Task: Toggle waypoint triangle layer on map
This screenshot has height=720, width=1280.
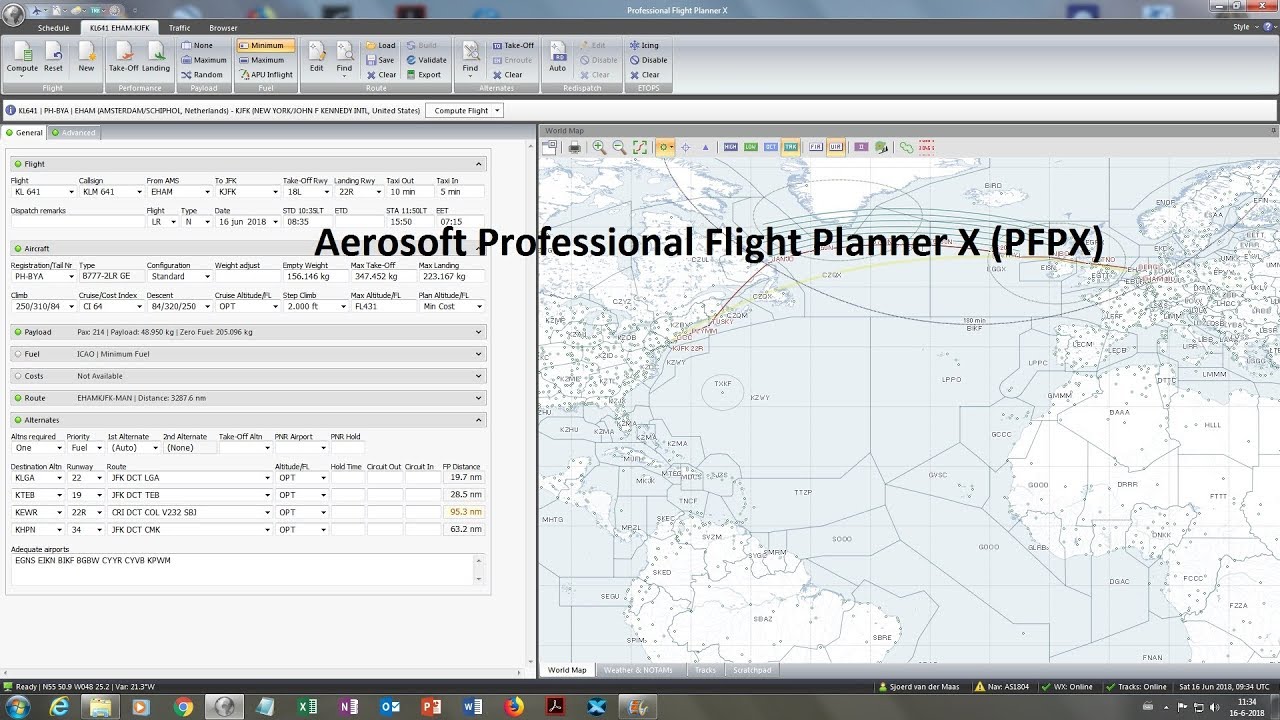Action: [x=705, y=147]
